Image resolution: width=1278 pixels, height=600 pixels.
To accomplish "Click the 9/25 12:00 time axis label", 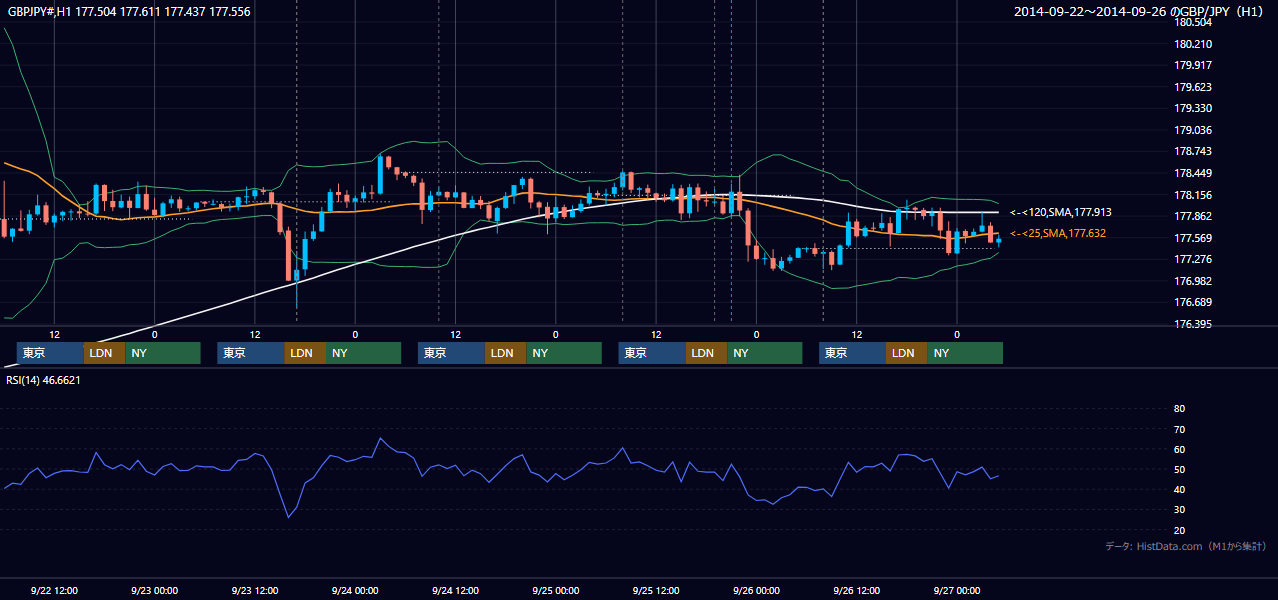I will click(x=656, y=590).
